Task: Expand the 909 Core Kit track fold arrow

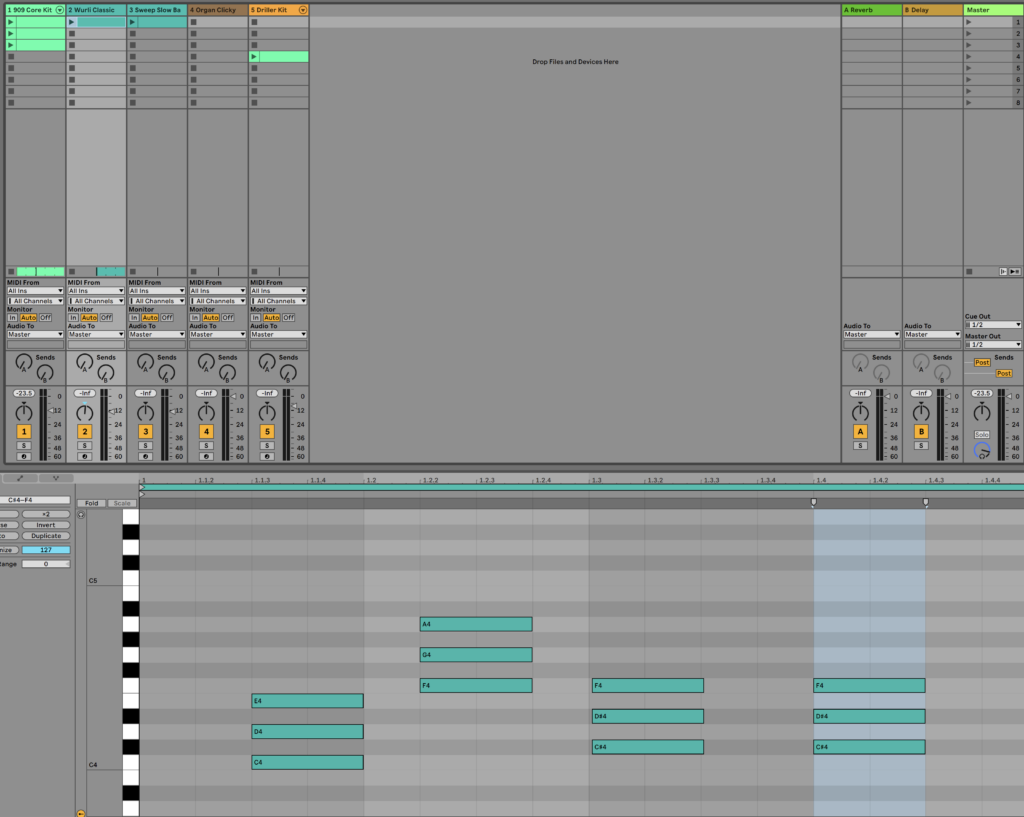Action: click(59, 10)
